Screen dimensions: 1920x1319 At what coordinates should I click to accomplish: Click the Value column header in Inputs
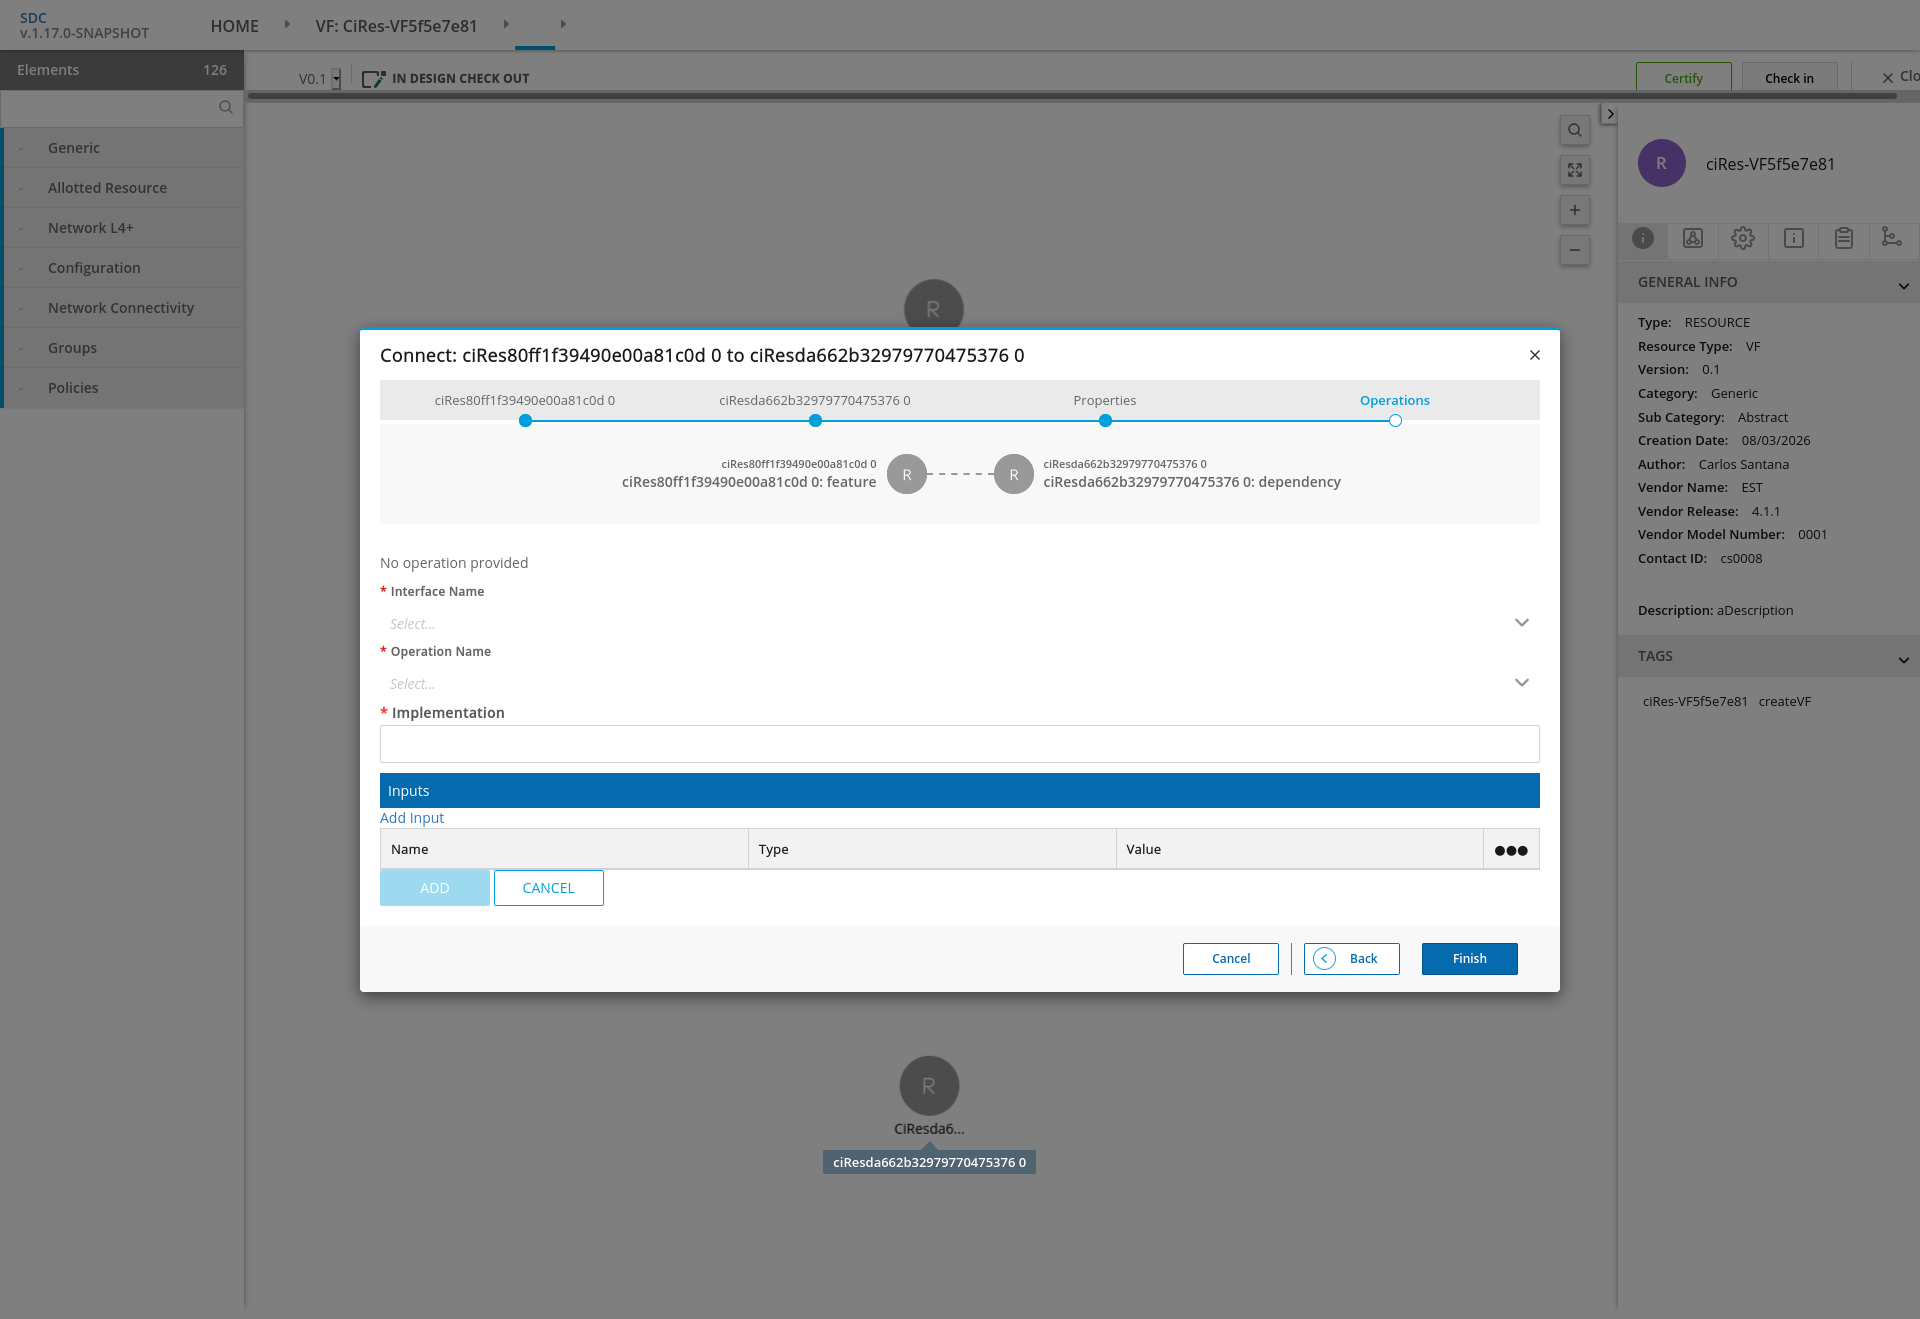tap(1299, 849)
